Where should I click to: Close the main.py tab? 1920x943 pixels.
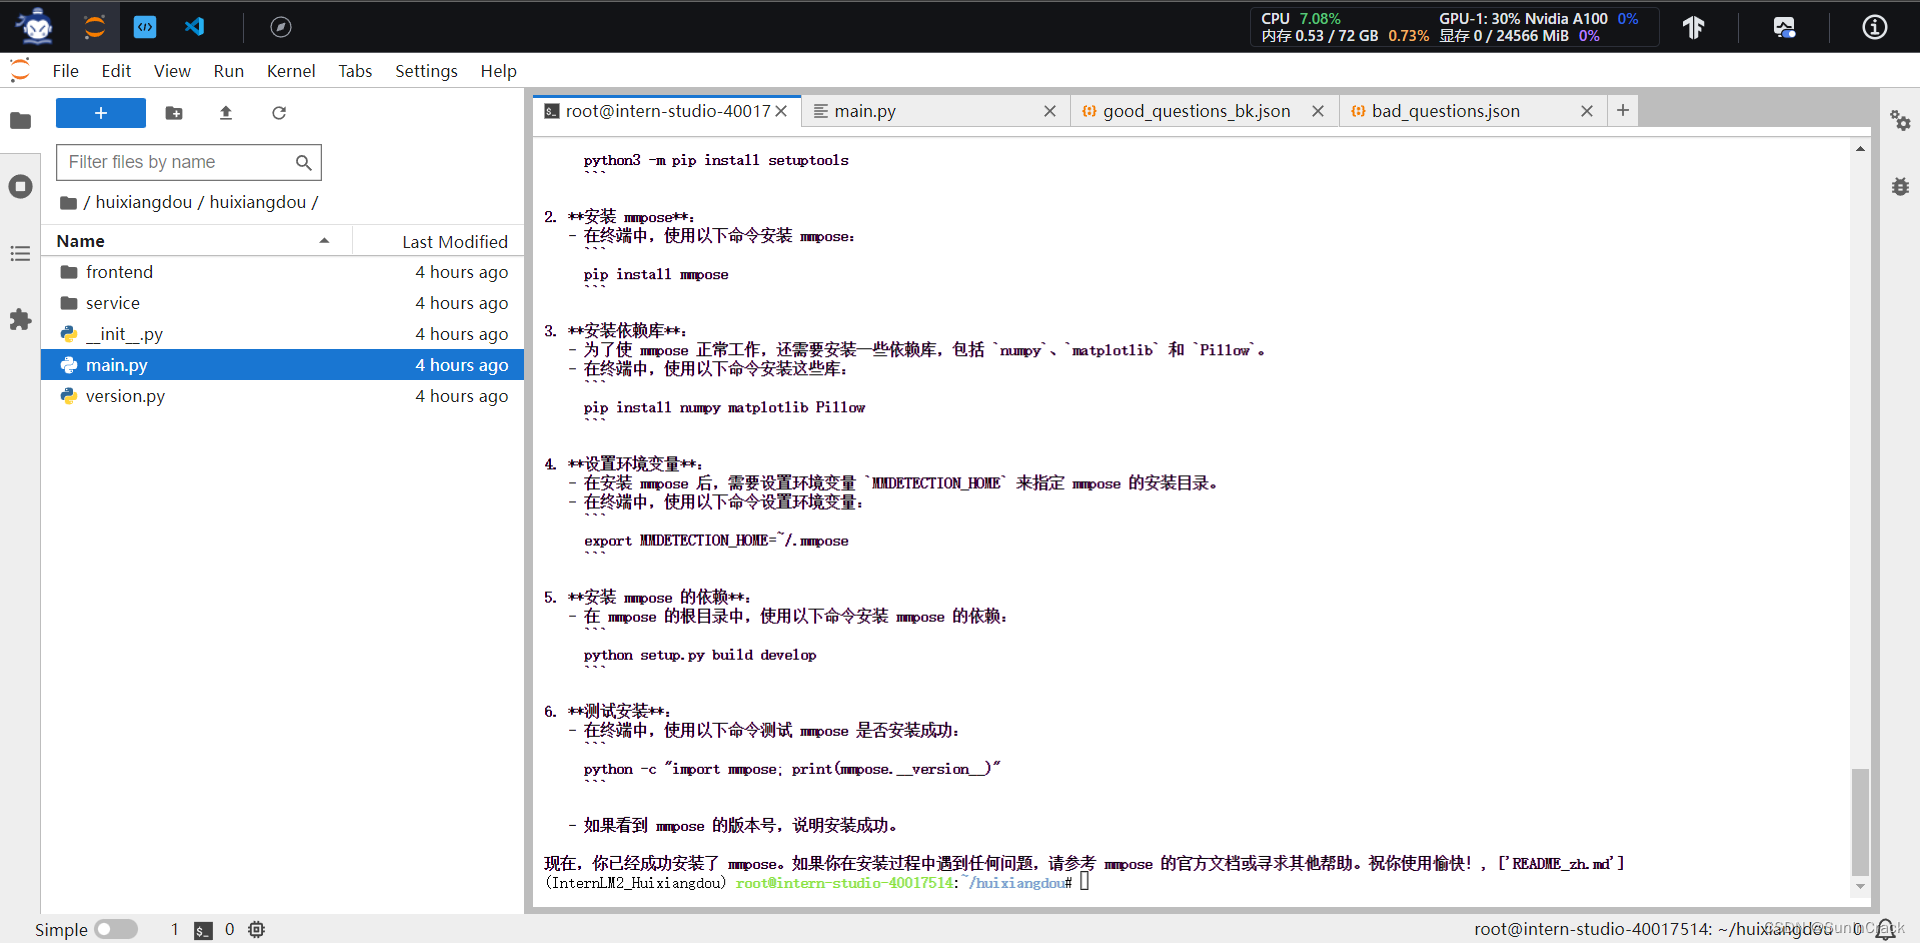click(x=1050, y=111)
